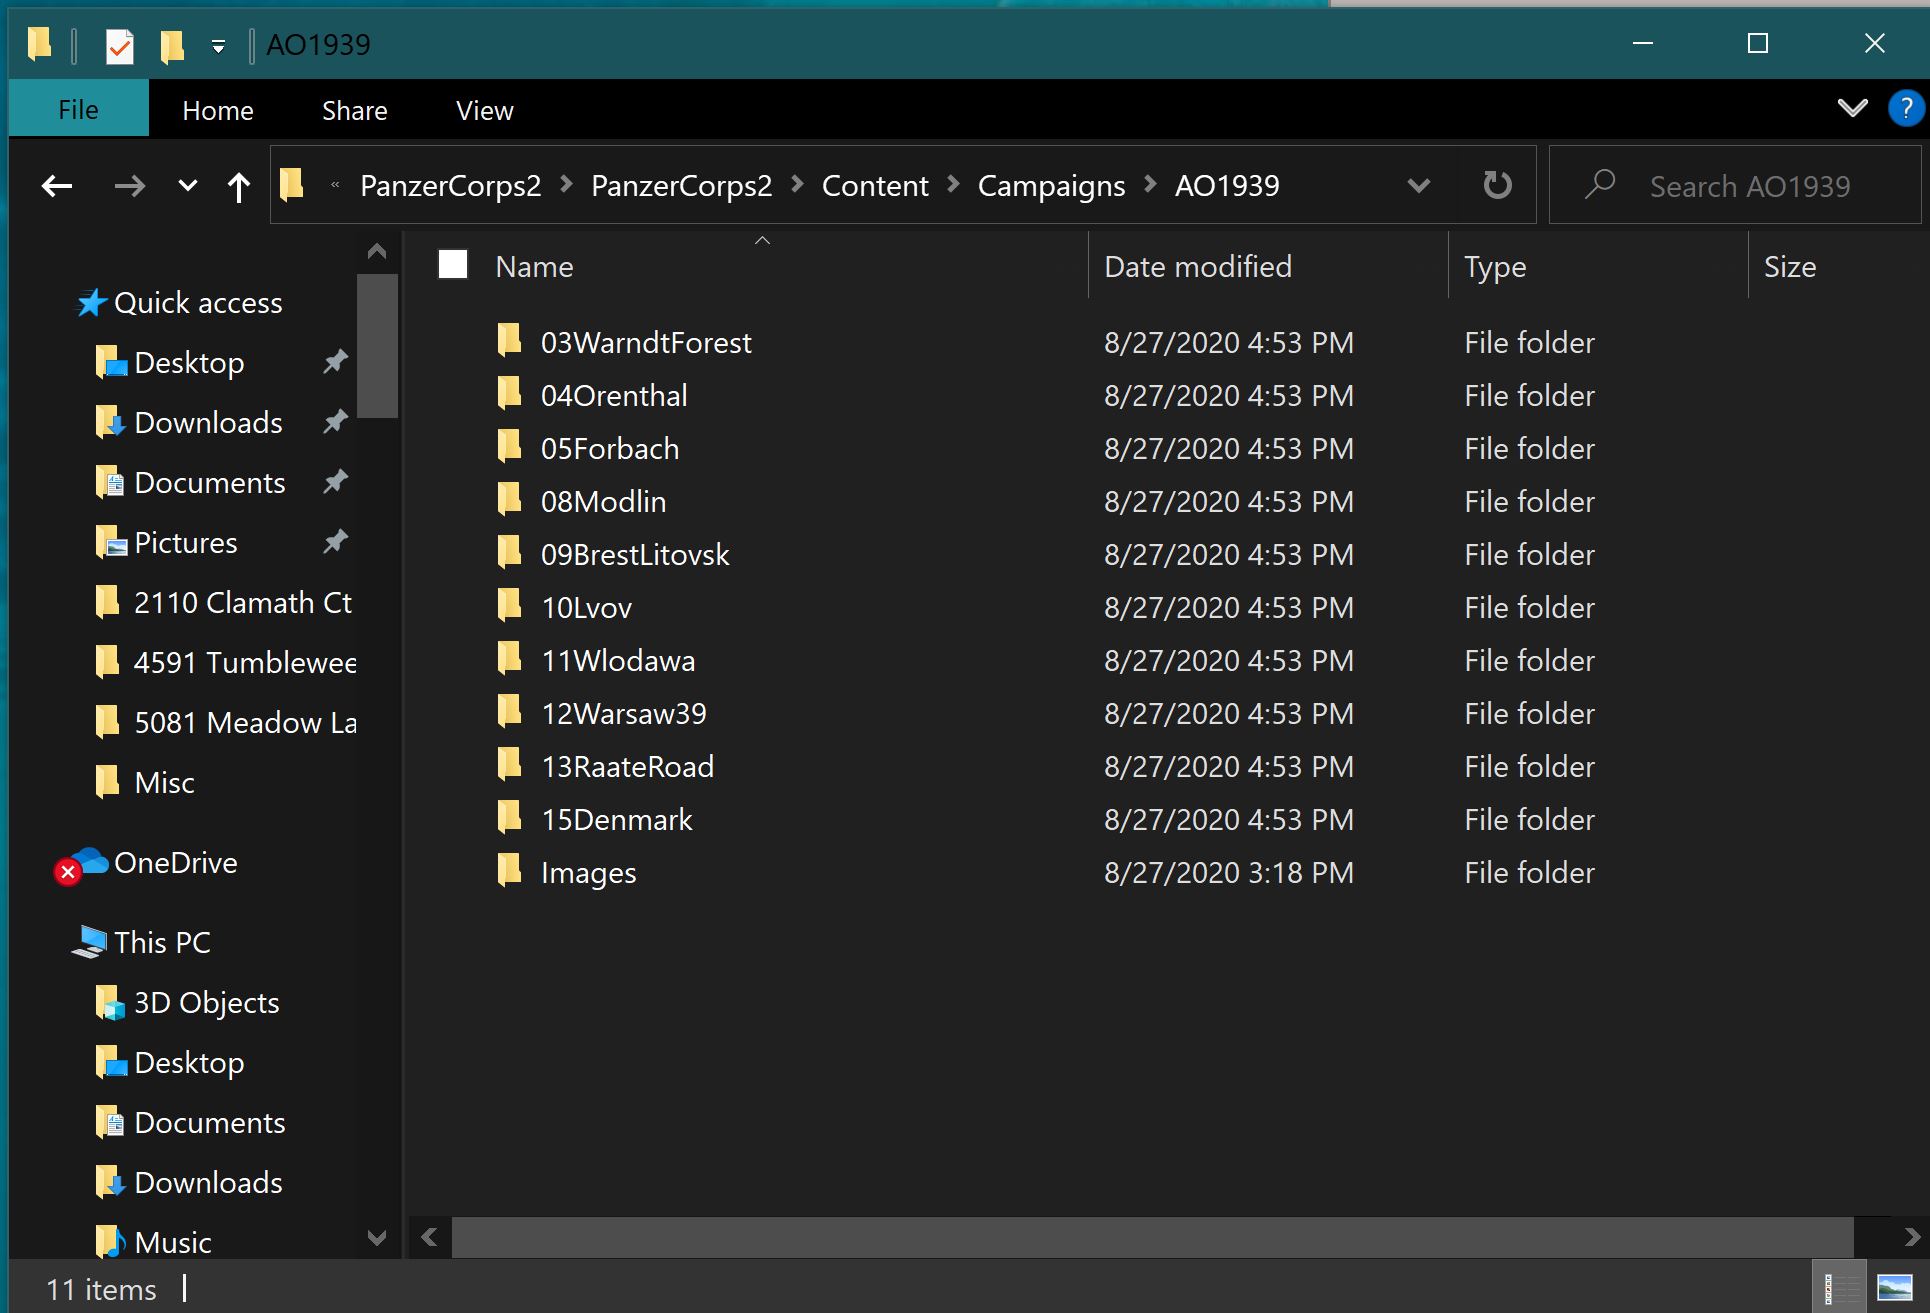
Task: Click navigation pane scroll down arrow
Action: (377, 1238)
